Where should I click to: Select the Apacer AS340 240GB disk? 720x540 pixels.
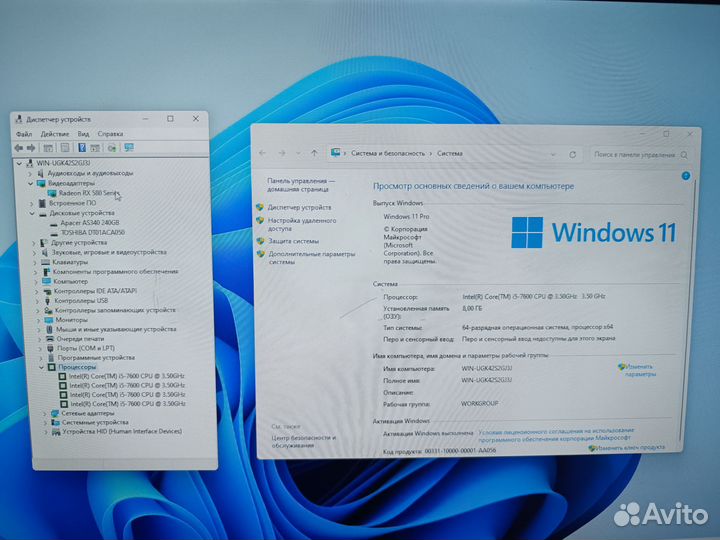[90, 223]
